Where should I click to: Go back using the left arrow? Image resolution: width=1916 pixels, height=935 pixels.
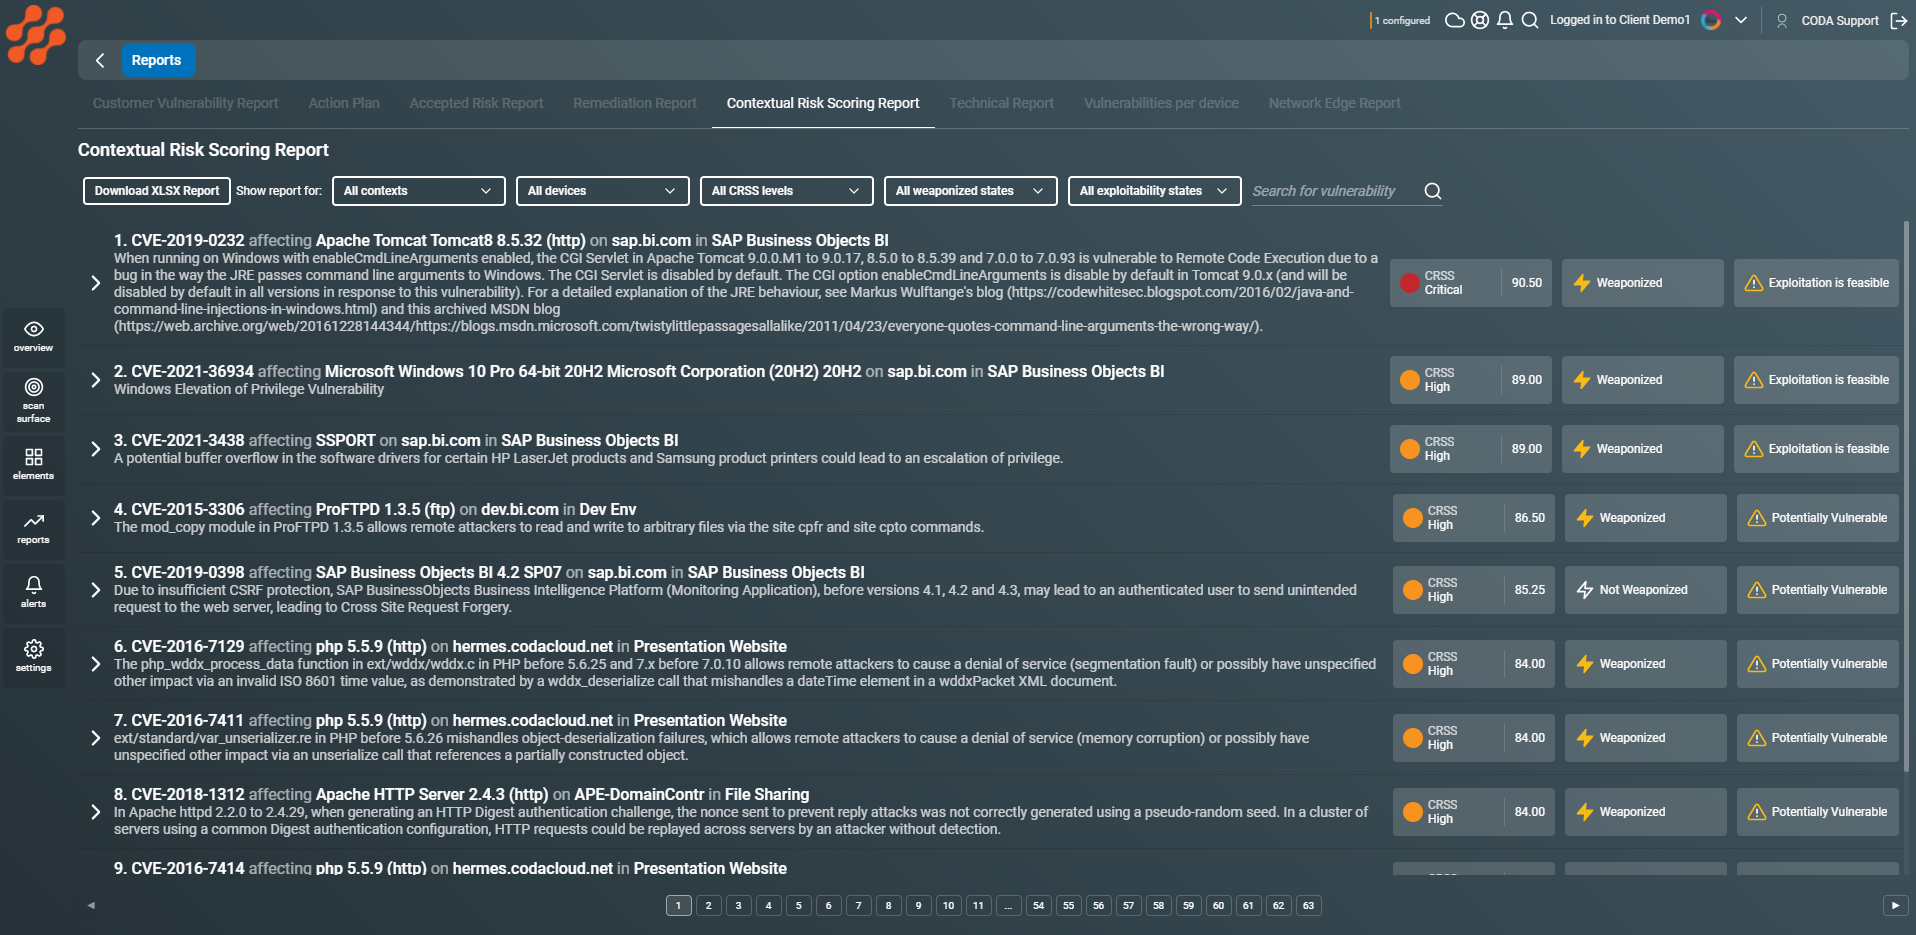(100, 60)
